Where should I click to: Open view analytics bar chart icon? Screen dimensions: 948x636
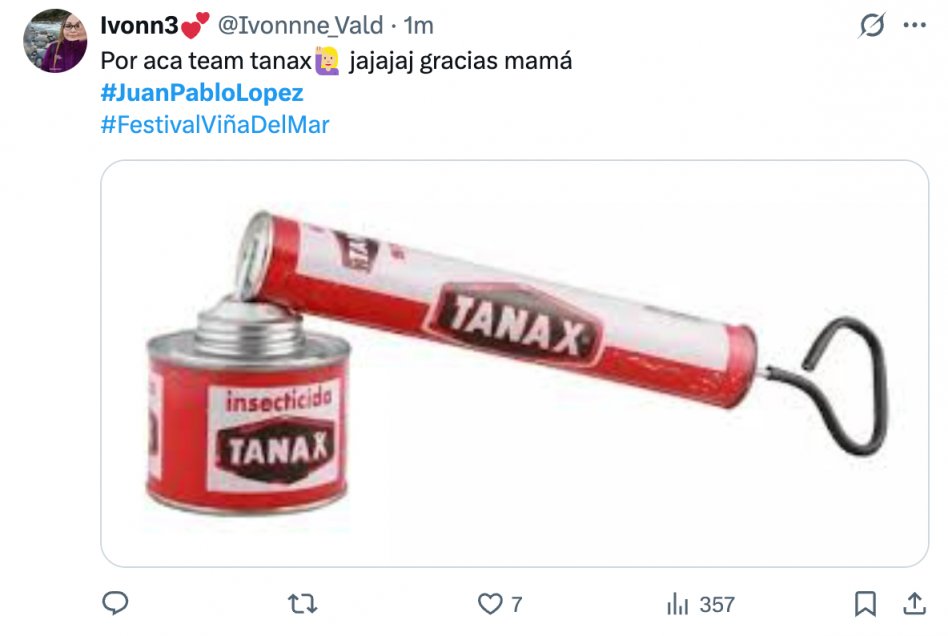tap(677, 603)
